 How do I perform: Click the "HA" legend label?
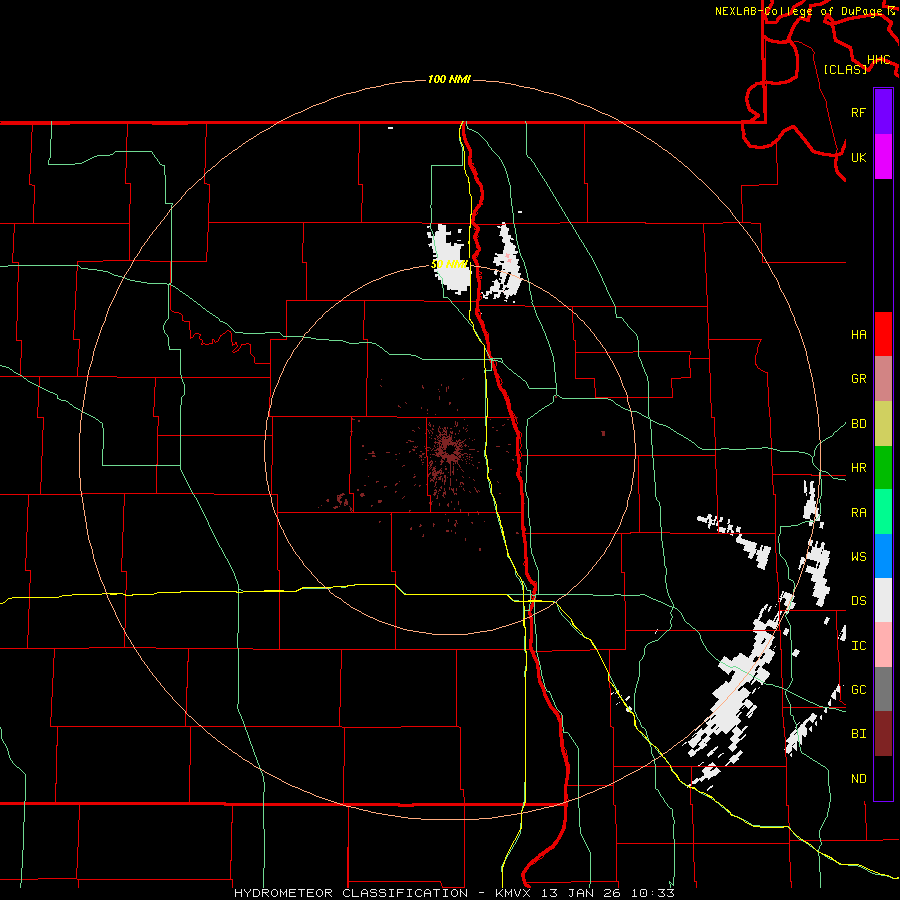click(x=858, y=335)
